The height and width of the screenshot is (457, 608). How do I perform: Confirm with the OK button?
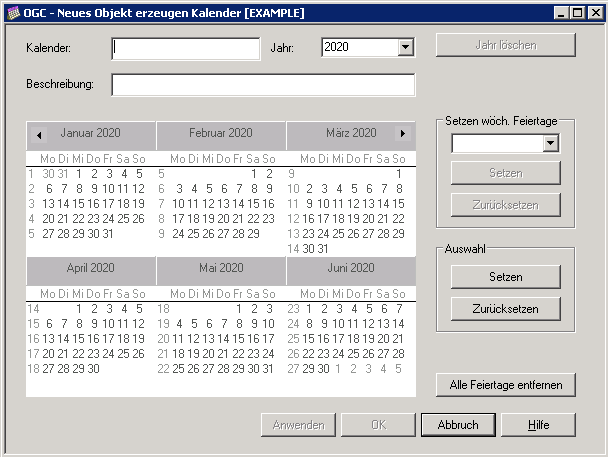click(378, 425)
